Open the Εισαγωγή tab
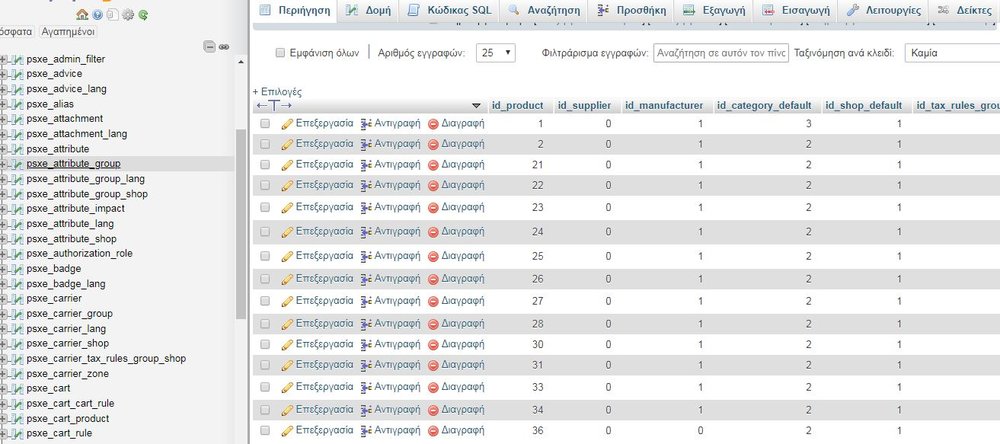This screenshot has height=444, width=1000. coord(796,10)
